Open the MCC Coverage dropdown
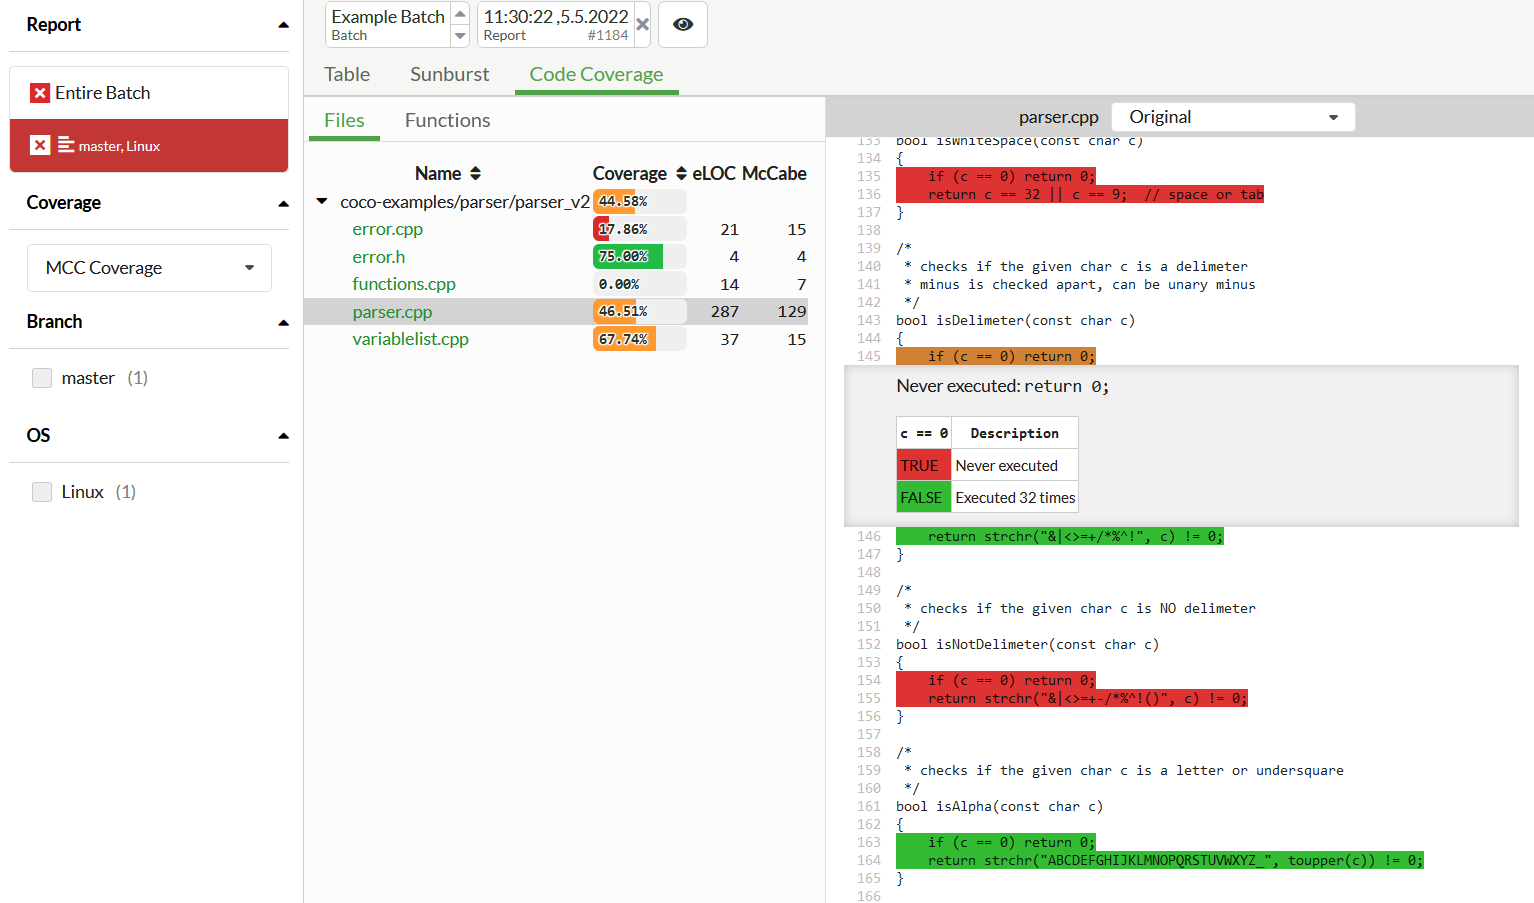1534x903 pixels. tap(149, 268)
